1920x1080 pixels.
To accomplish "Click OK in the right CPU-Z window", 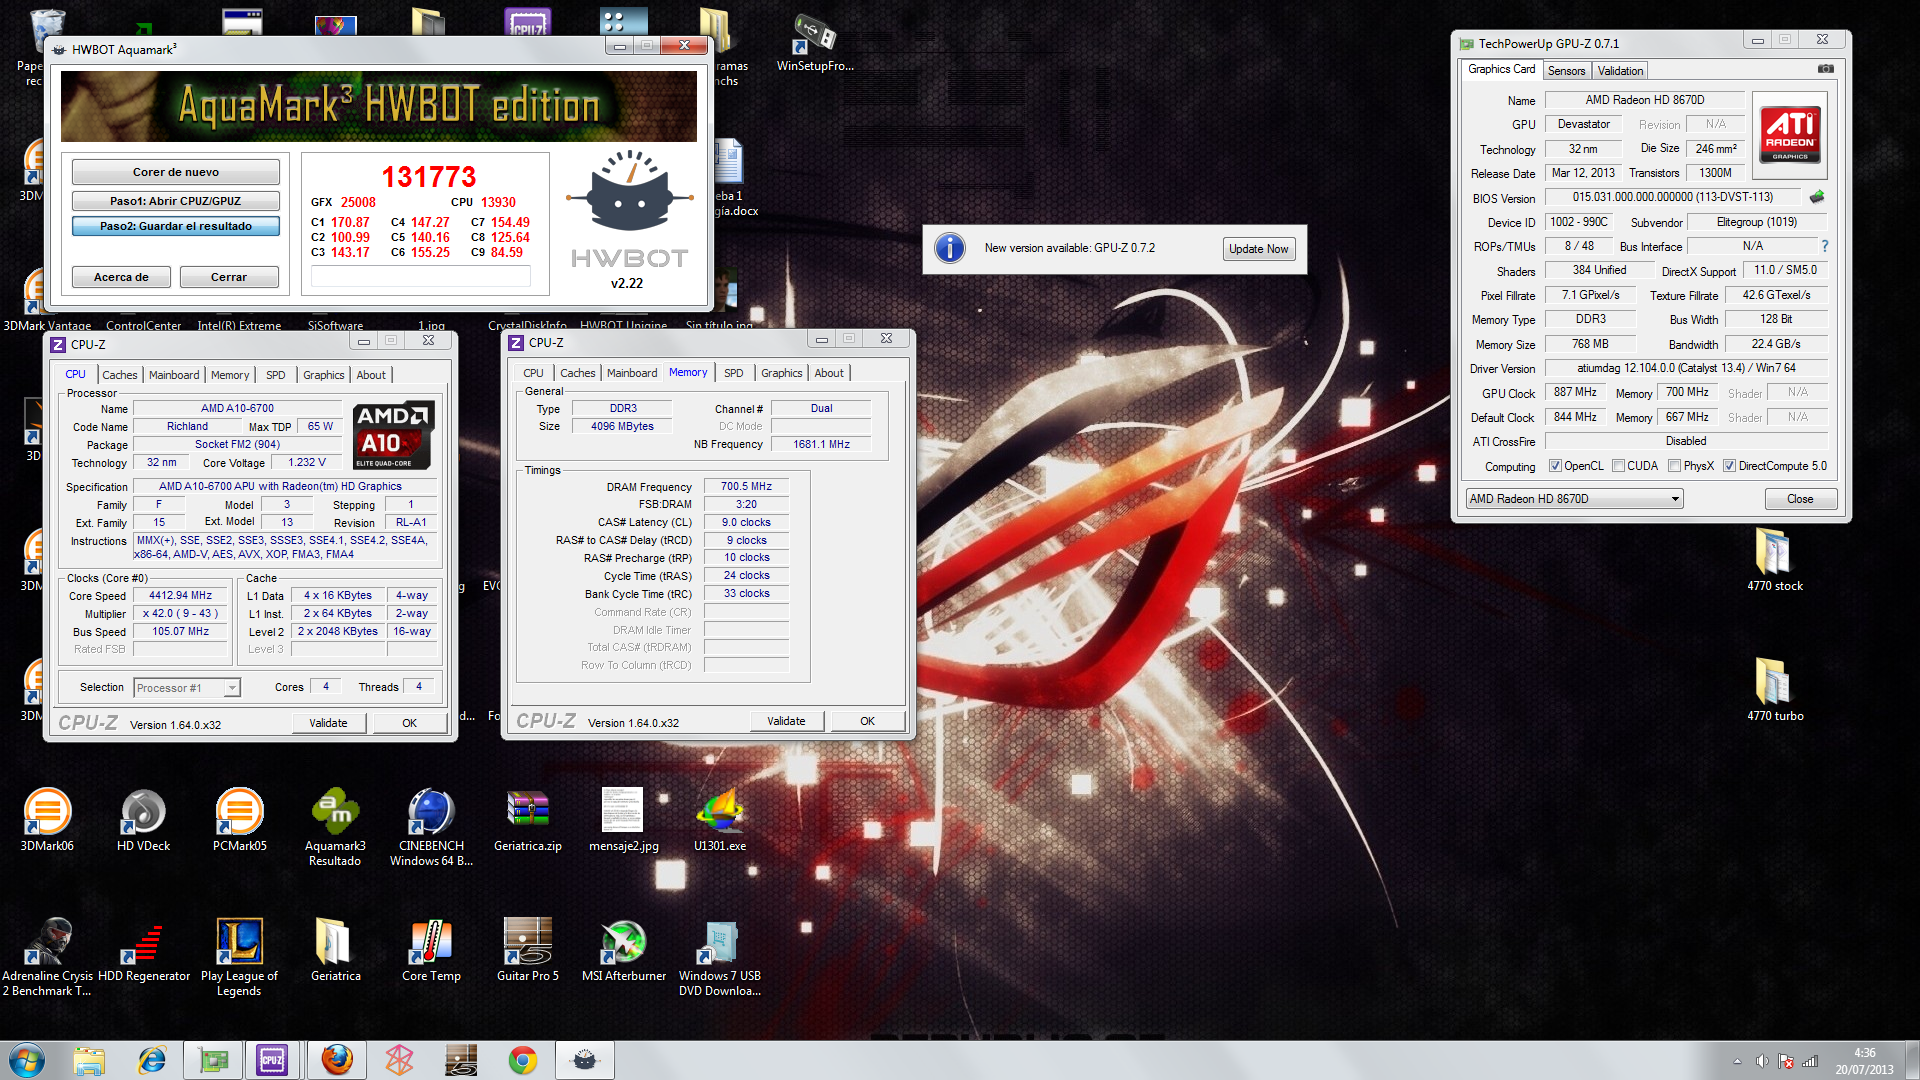I will point(867,721).
